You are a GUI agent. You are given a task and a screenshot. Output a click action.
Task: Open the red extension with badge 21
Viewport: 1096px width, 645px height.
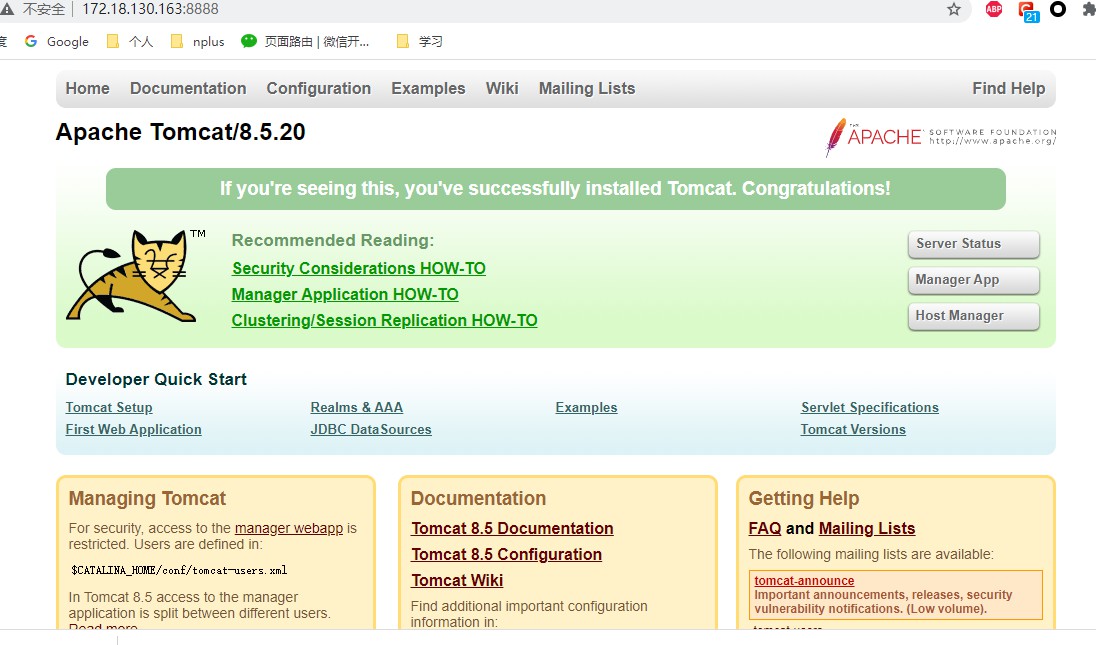pos(1028,10)
